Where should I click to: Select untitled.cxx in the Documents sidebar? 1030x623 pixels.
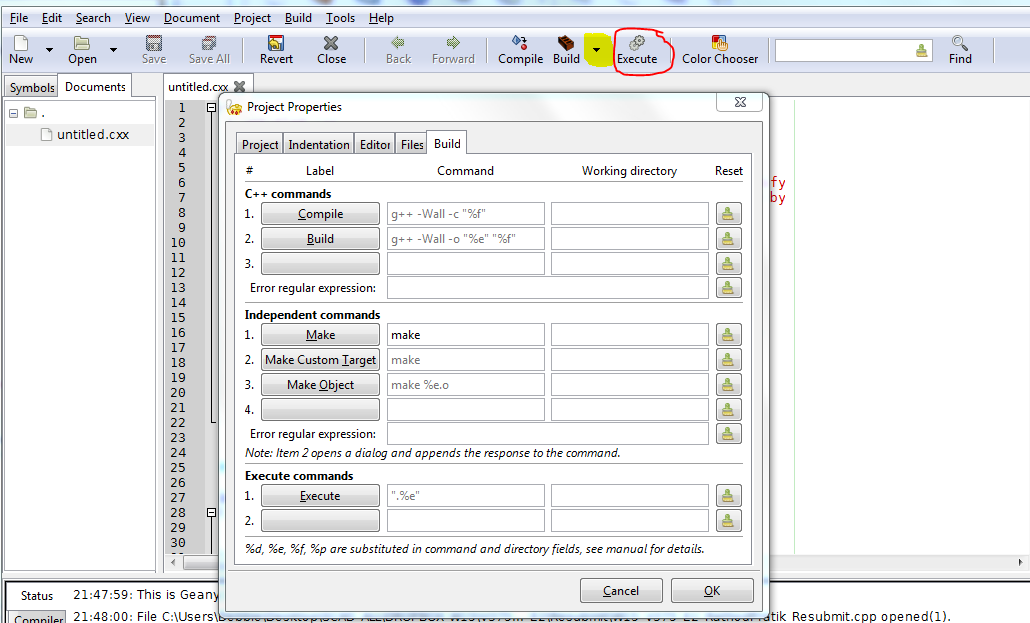click(x=92, y=135)
